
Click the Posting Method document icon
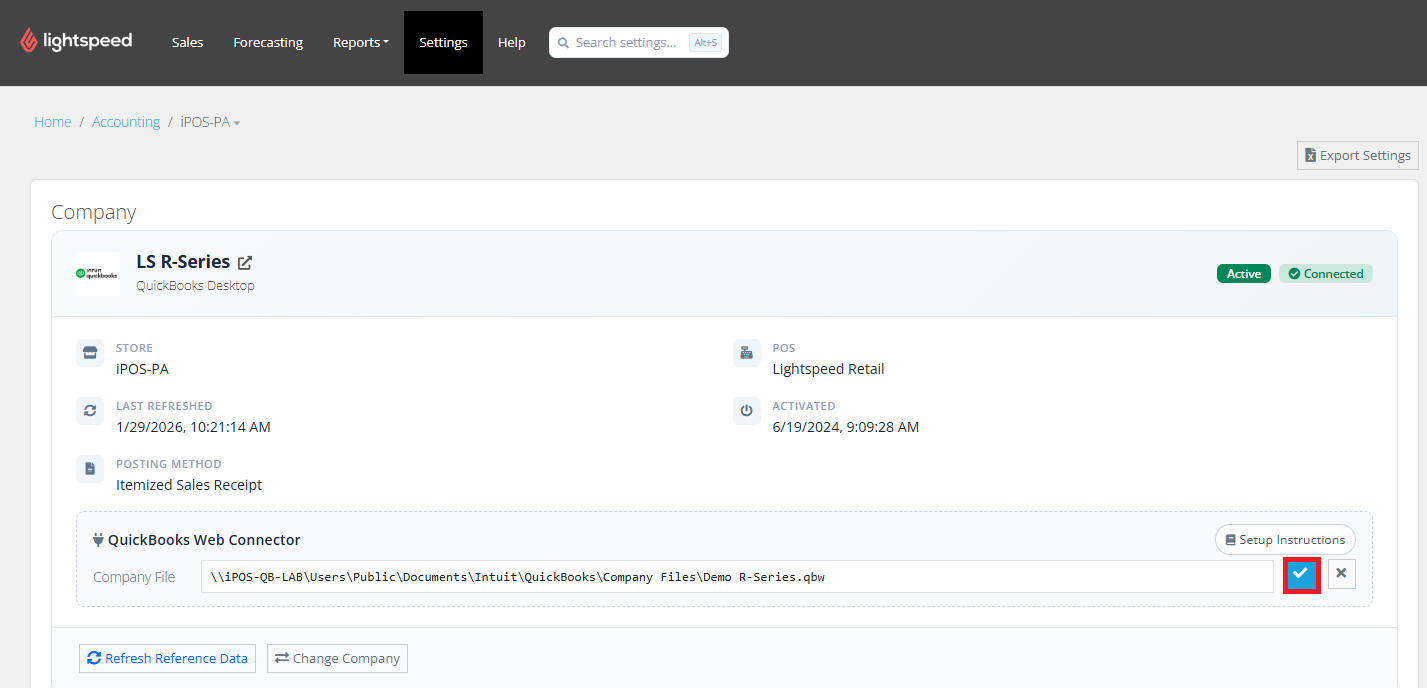pos(90,469)
